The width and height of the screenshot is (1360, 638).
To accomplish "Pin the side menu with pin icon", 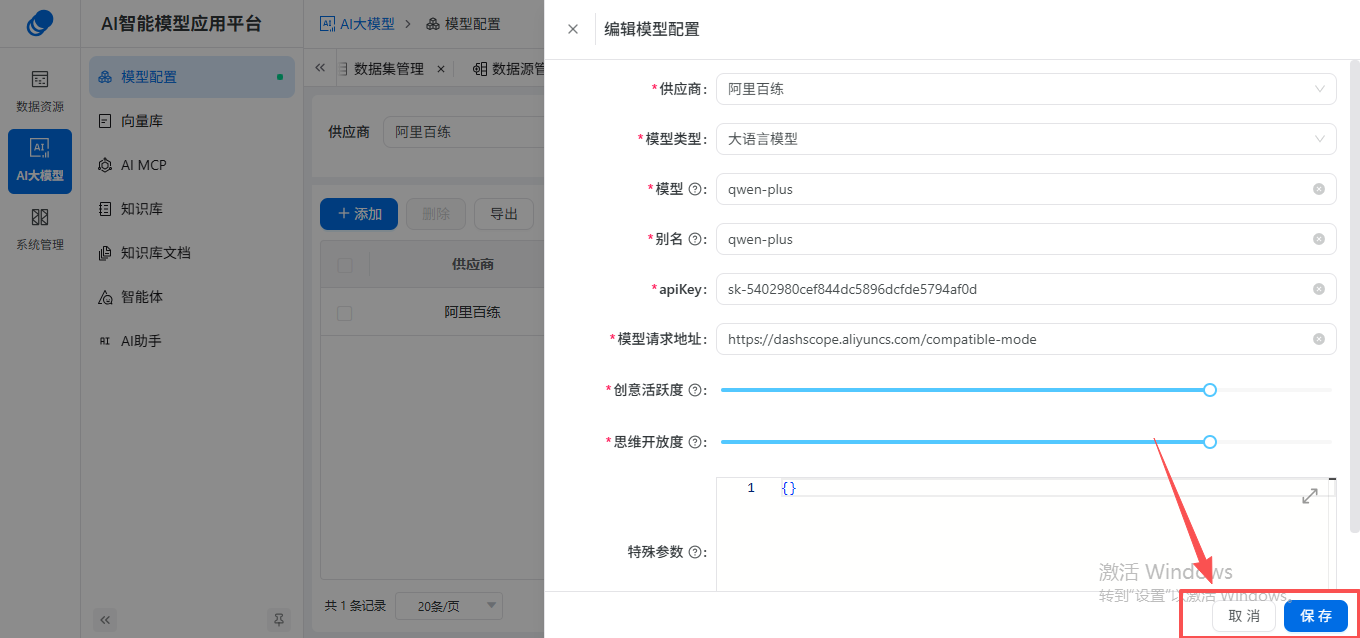I will (278, 620).
